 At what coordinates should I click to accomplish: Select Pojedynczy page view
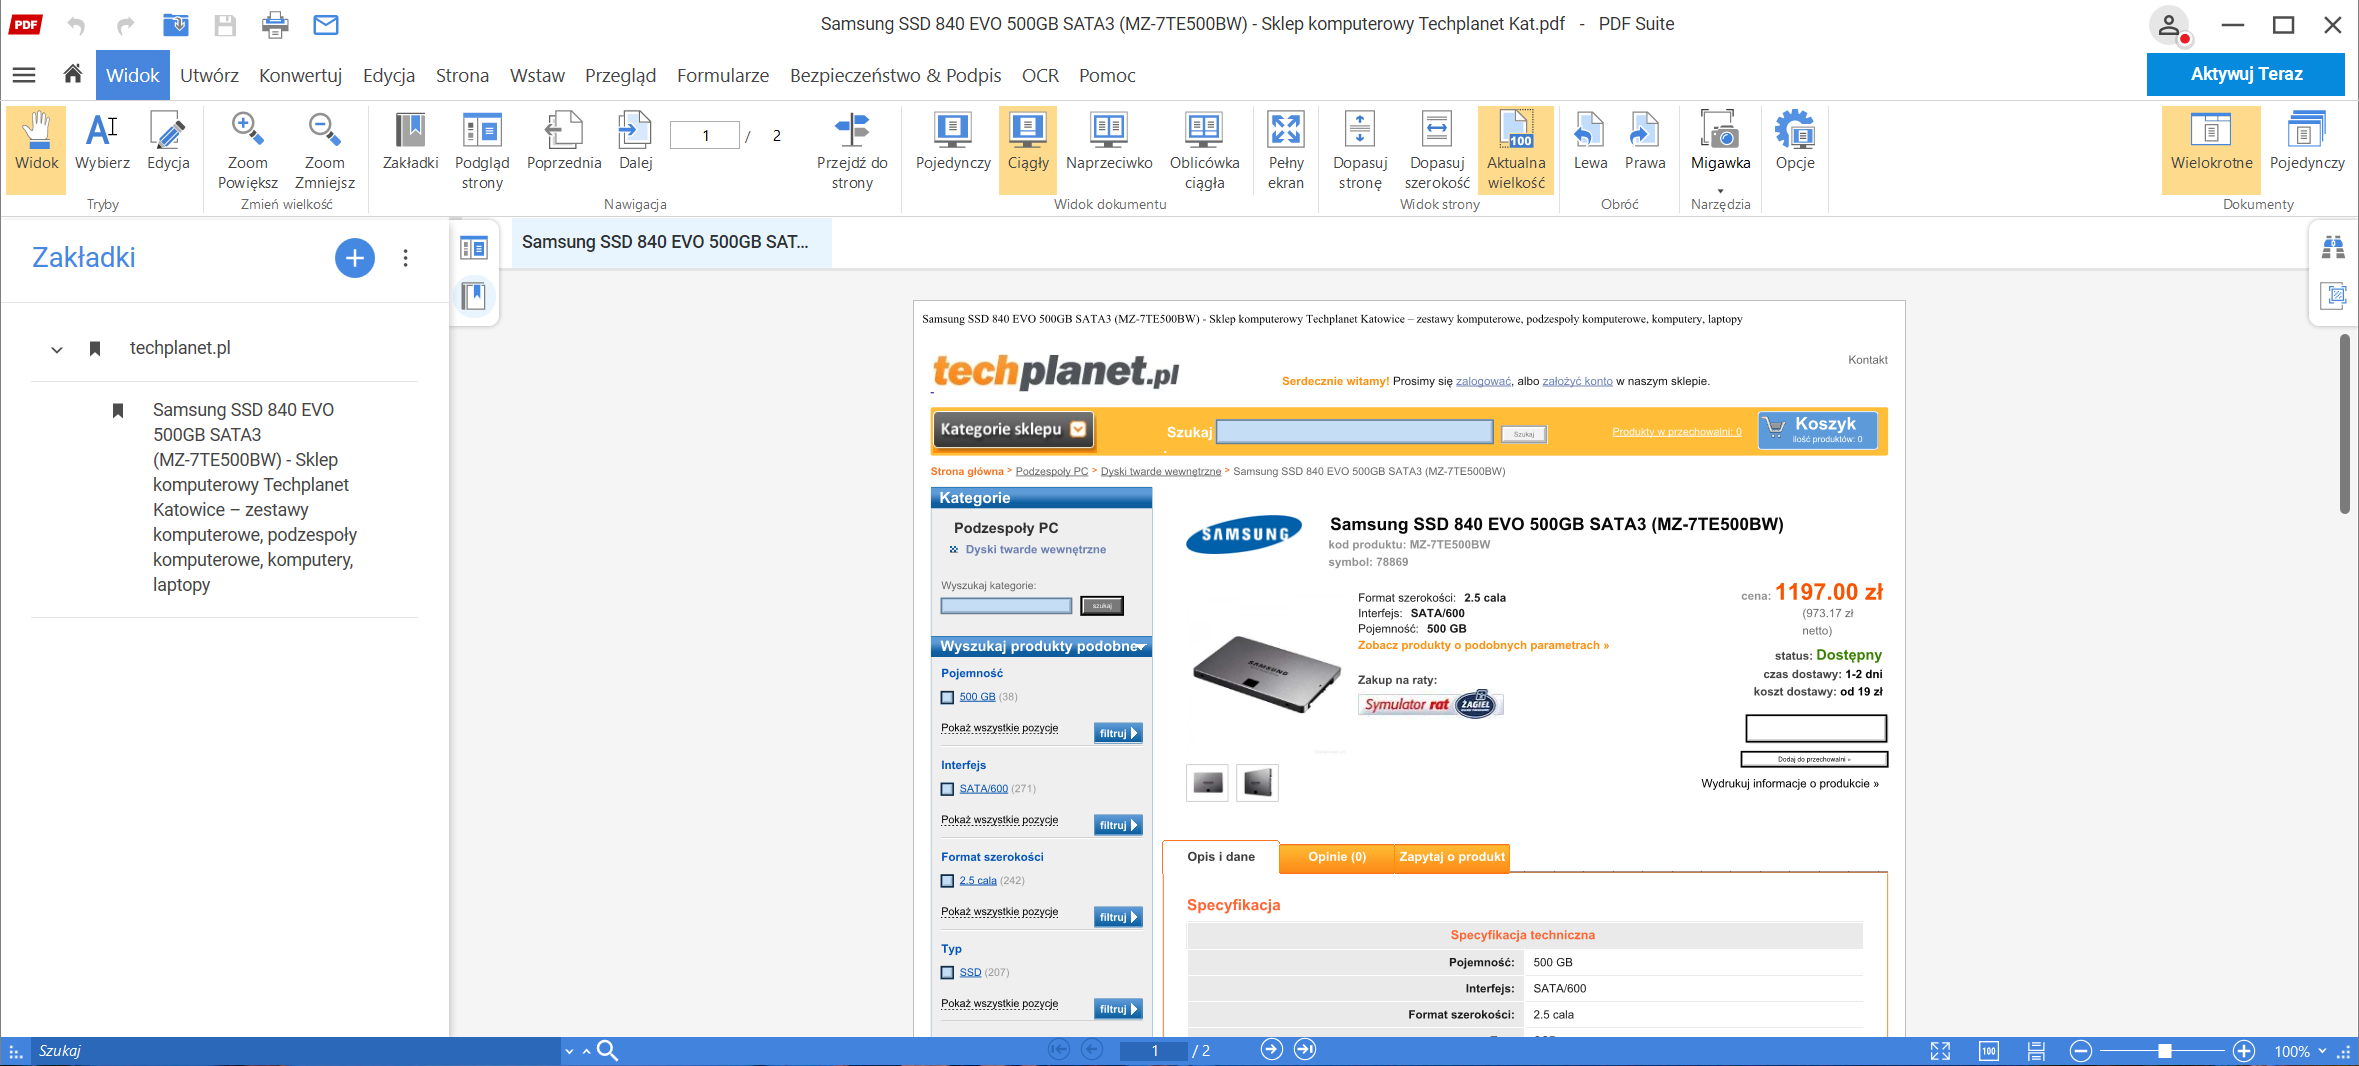coord(953,142)
